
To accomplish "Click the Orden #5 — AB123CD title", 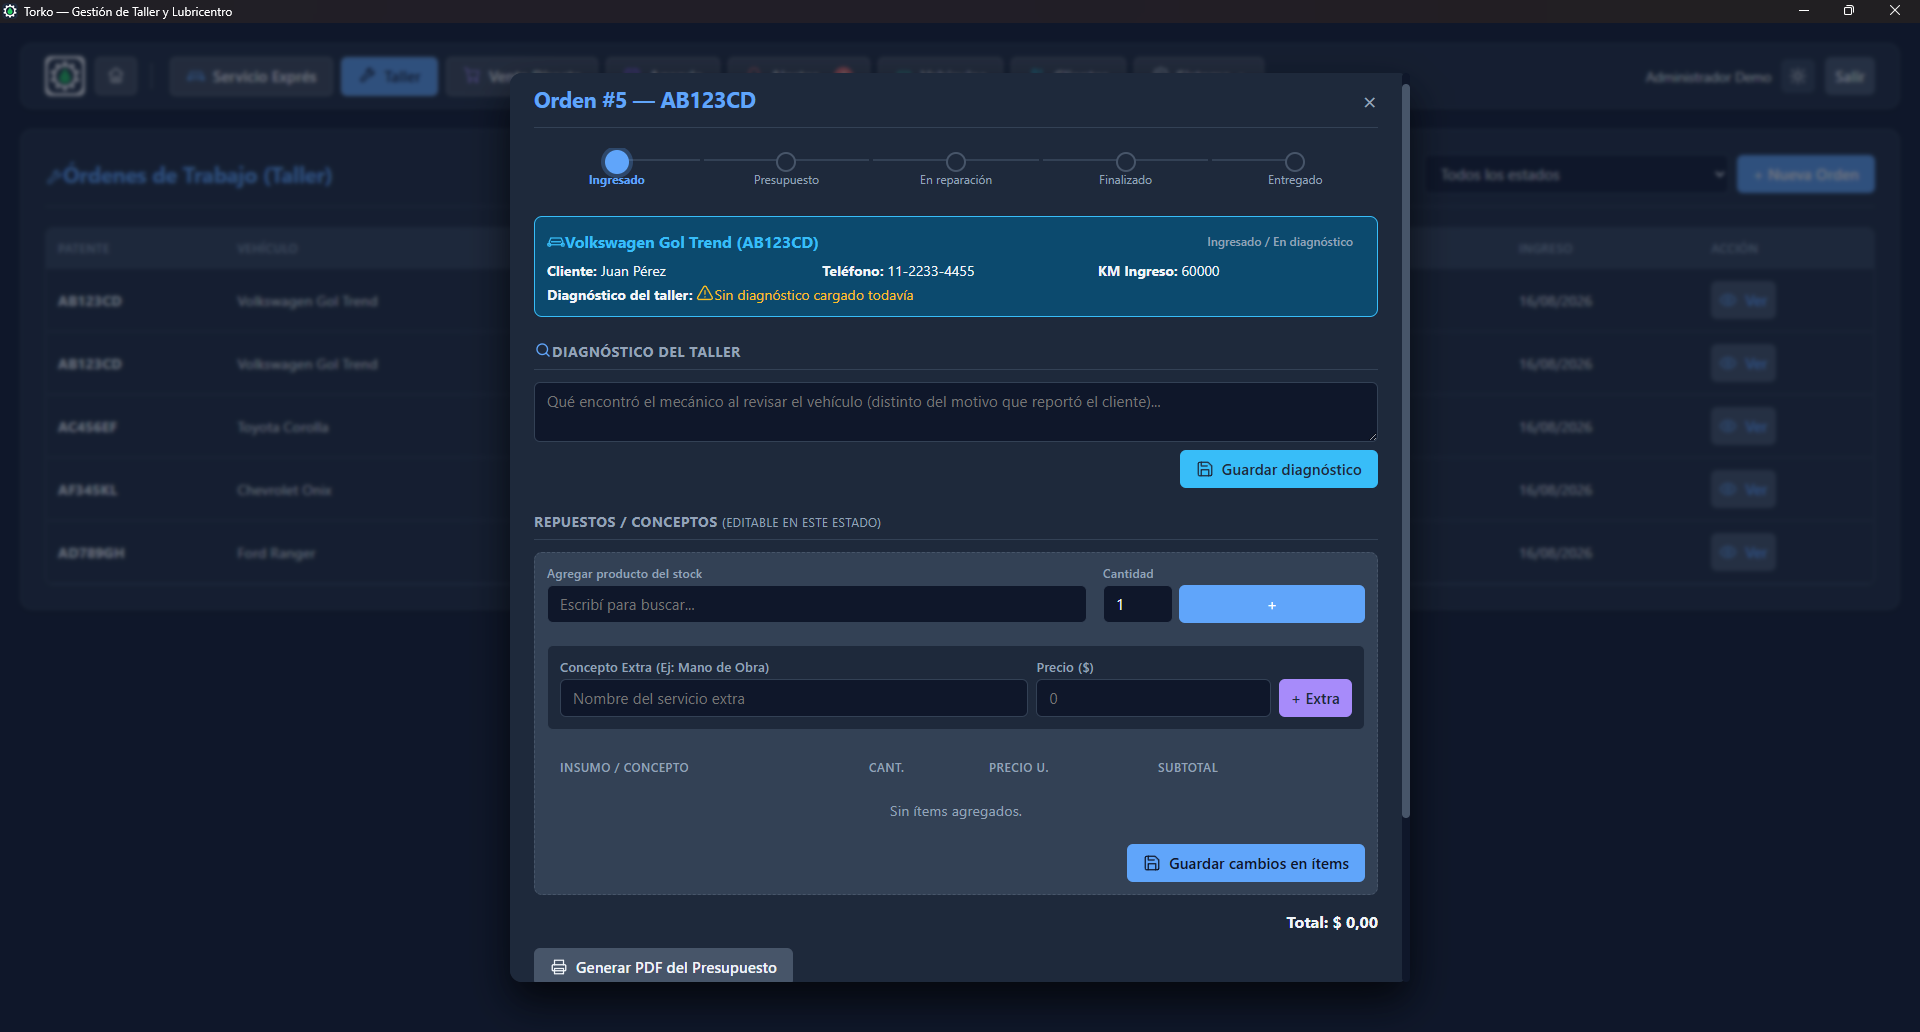I will 645,100.
